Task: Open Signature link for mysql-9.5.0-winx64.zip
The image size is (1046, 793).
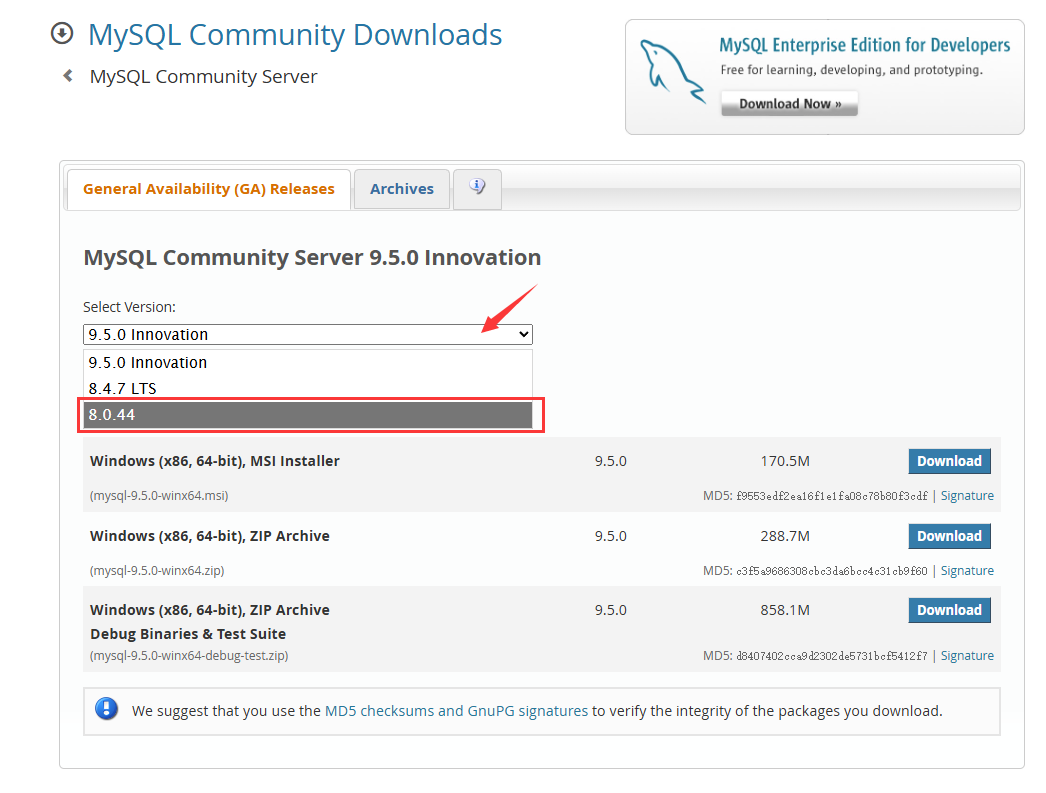Action: pyautogui.click(x=967, y=570)
